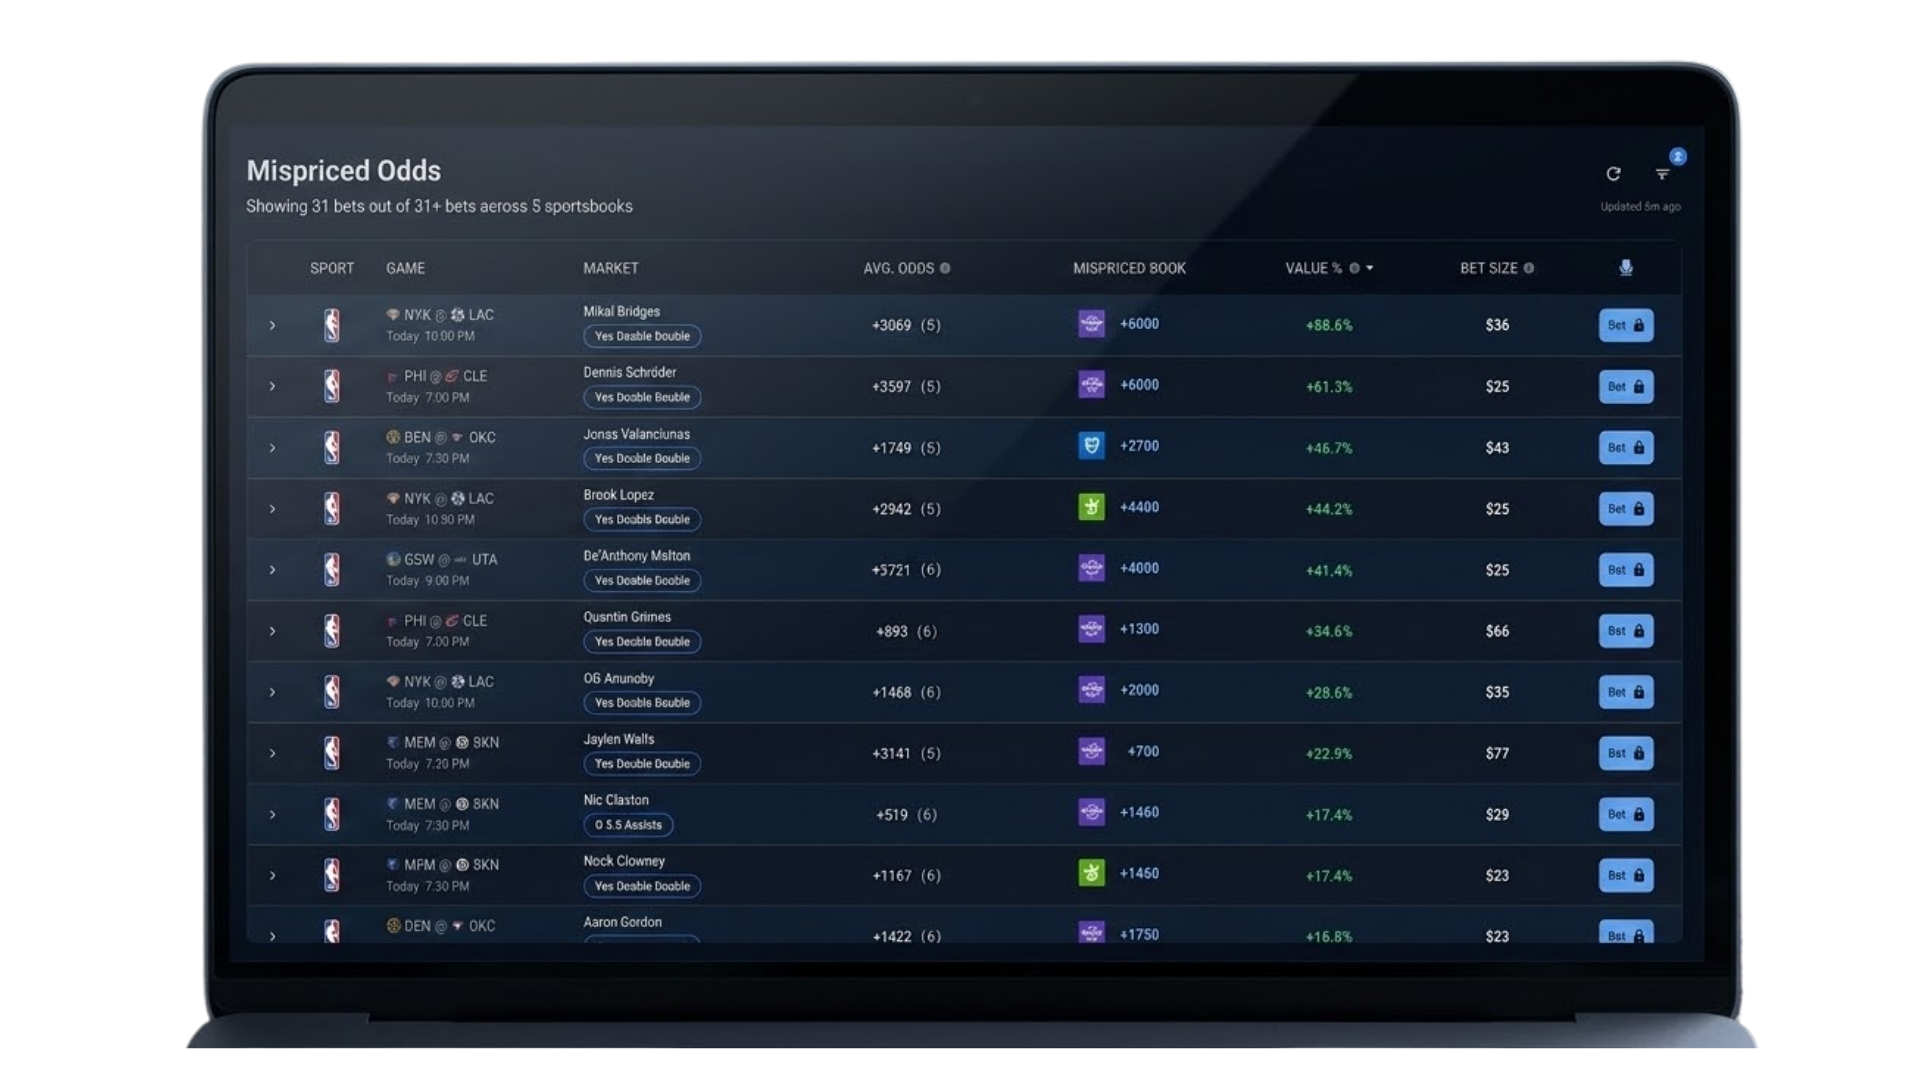Click the Bet Size info icon

tap(1529, 268)
